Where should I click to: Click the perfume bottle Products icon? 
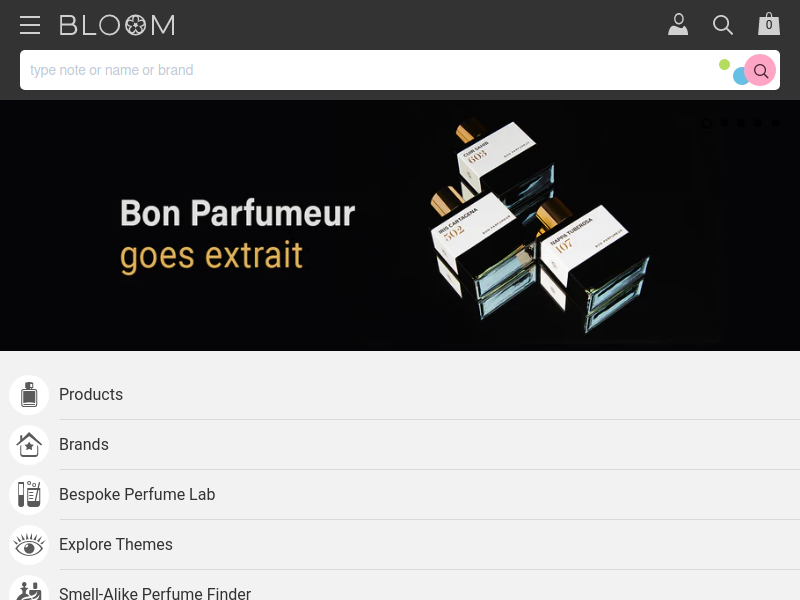pyautogui.click(x=29, y=395)
